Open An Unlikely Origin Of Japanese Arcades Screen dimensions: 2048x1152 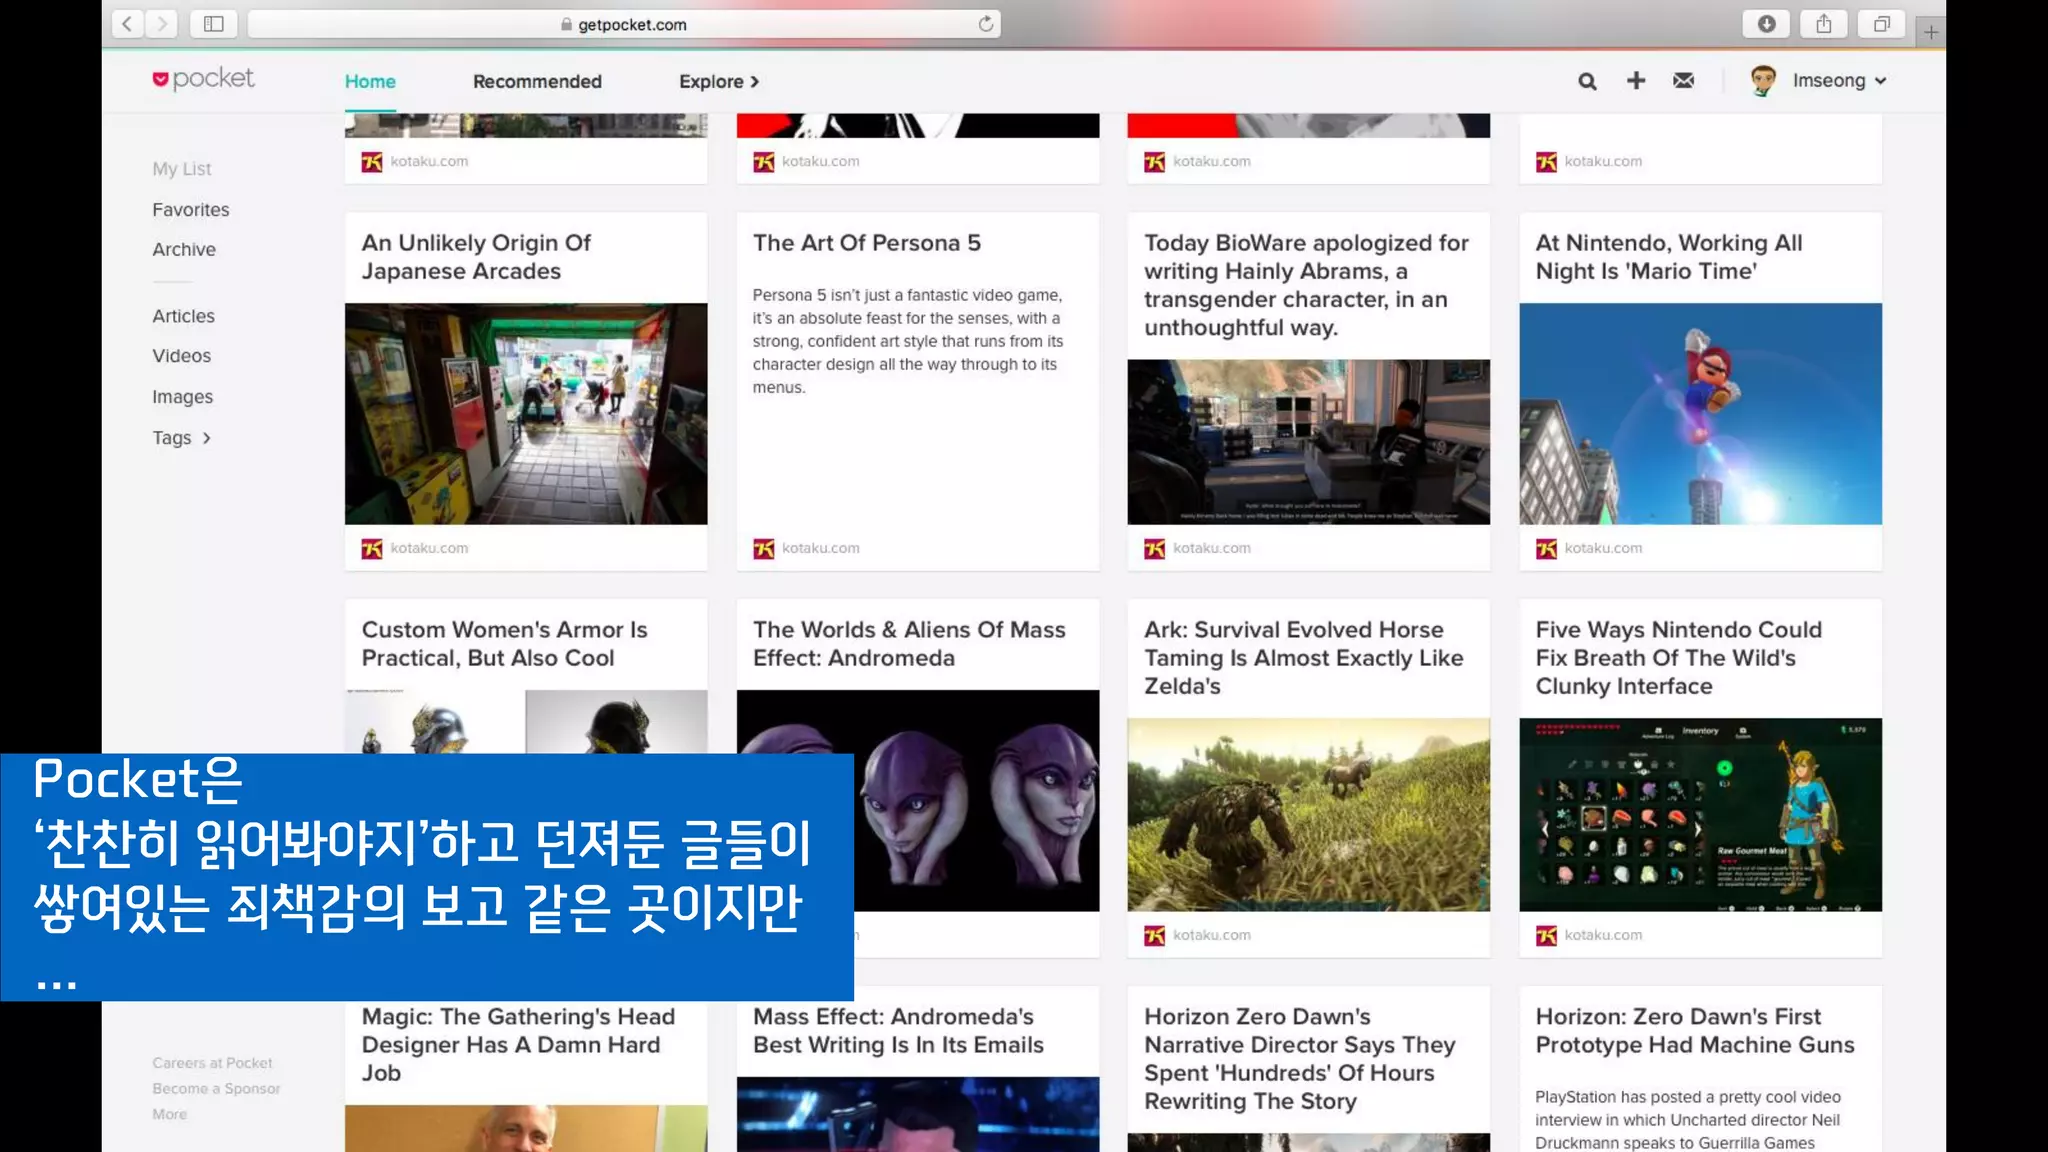coord(476,257)
